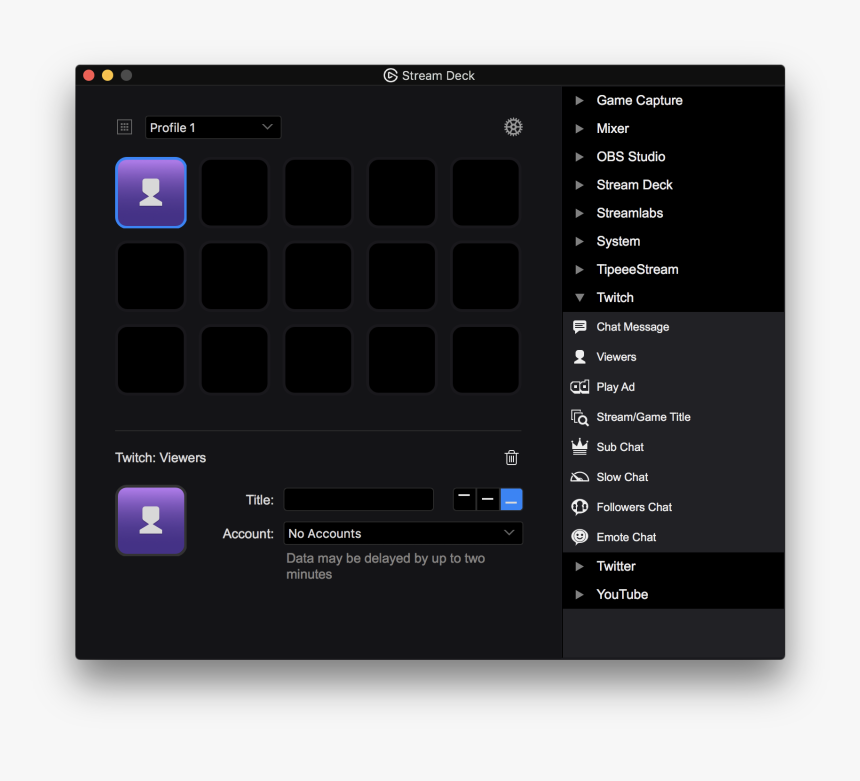This screenshot has width=860, height=781.
Task: Set title alignment to top
Action: [464, 500]
